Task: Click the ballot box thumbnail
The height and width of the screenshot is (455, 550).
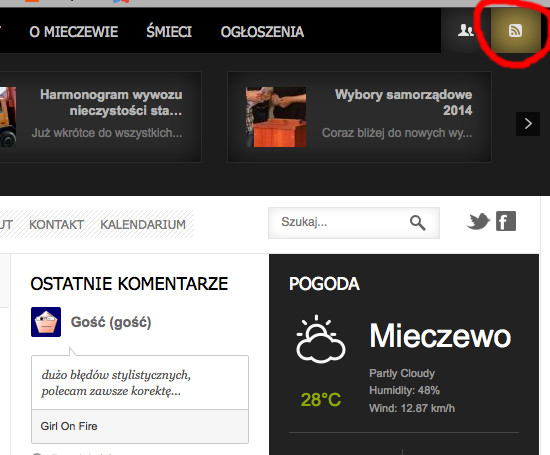Action: point(276,117)
